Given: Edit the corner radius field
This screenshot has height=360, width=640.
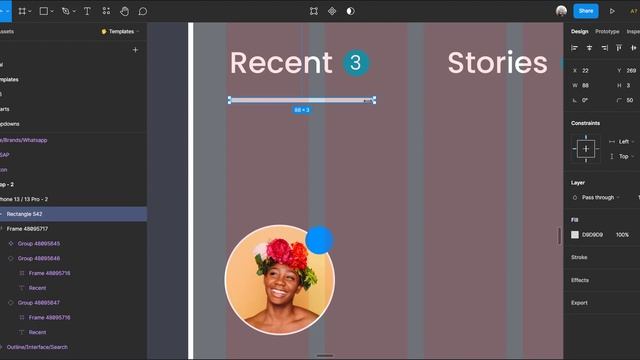Looking at the screenshot, I should click(x=628, y=100).
